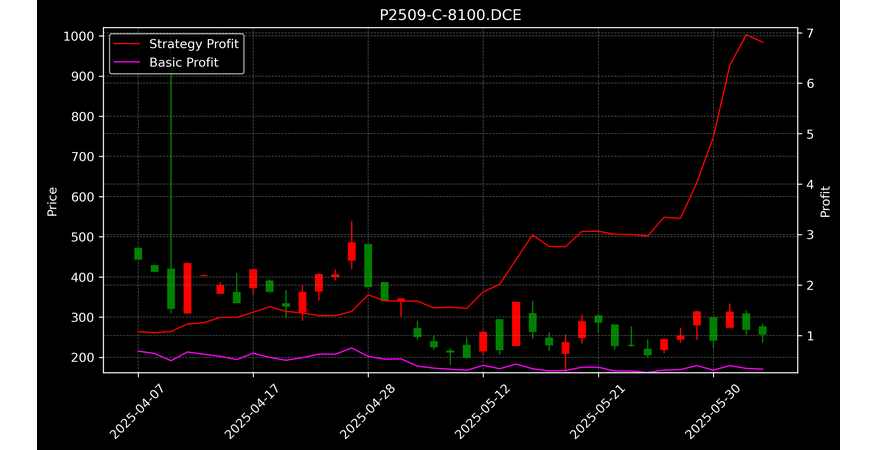Click the magenta Basic Profit legend line

click(x=127, y=63)
